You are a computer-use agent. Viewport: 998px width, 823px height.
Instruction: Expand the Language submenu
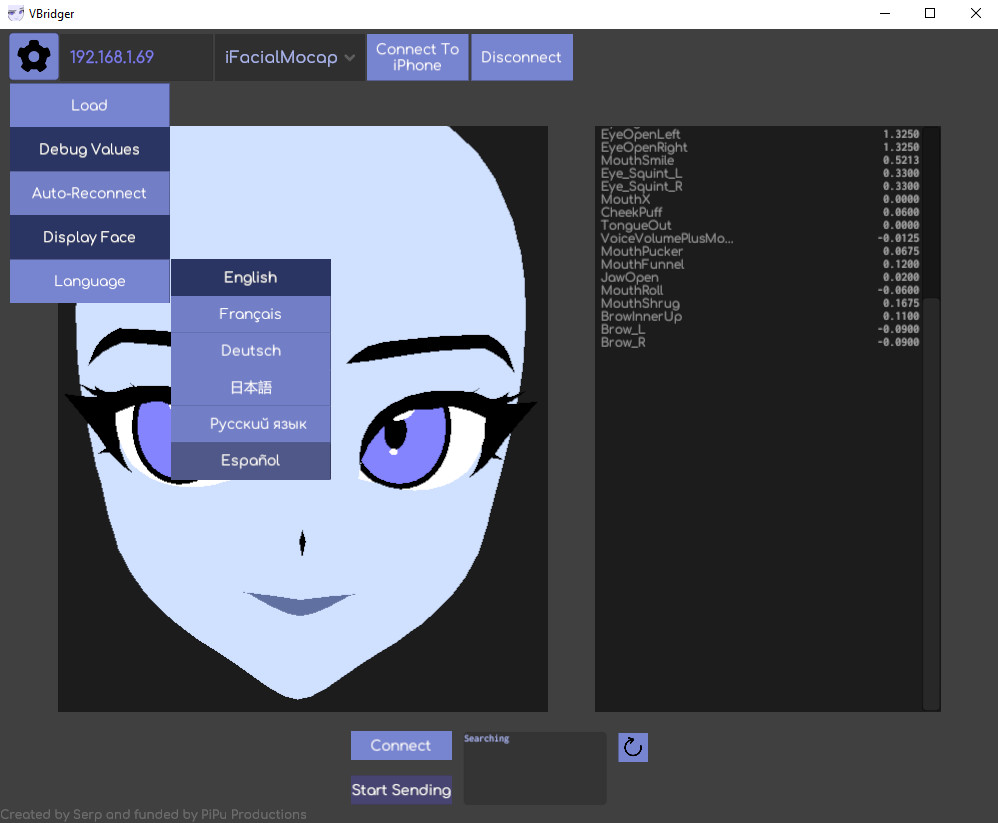[x=89, y=281]
